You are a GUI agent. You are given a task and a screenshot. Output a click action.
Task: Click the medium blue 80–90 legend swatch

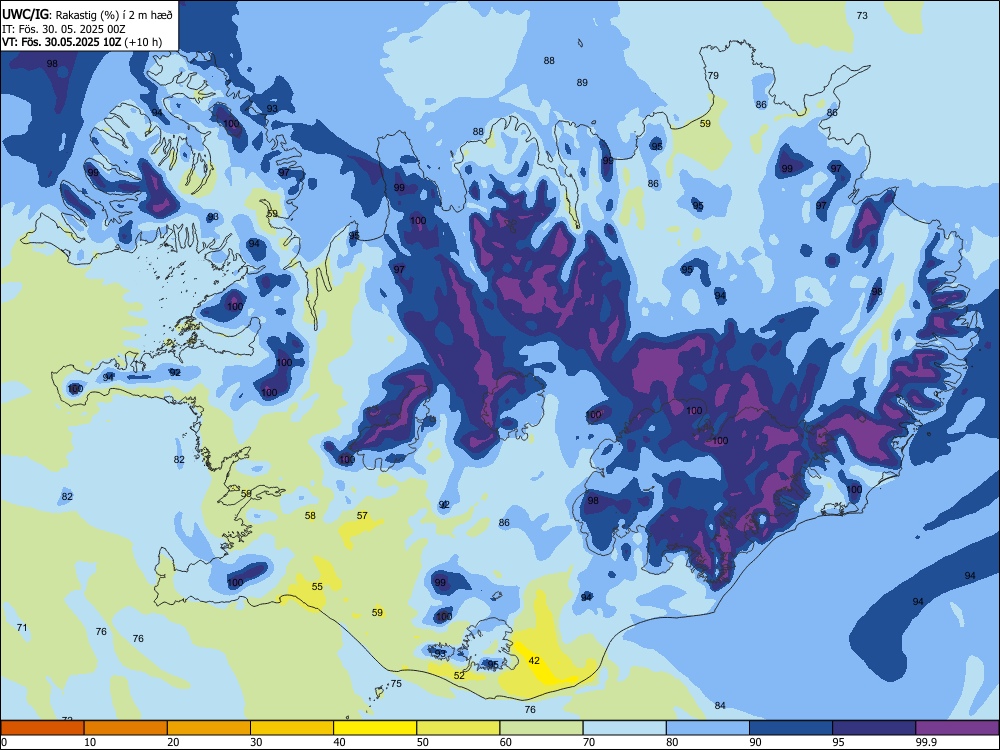point(708,728)
